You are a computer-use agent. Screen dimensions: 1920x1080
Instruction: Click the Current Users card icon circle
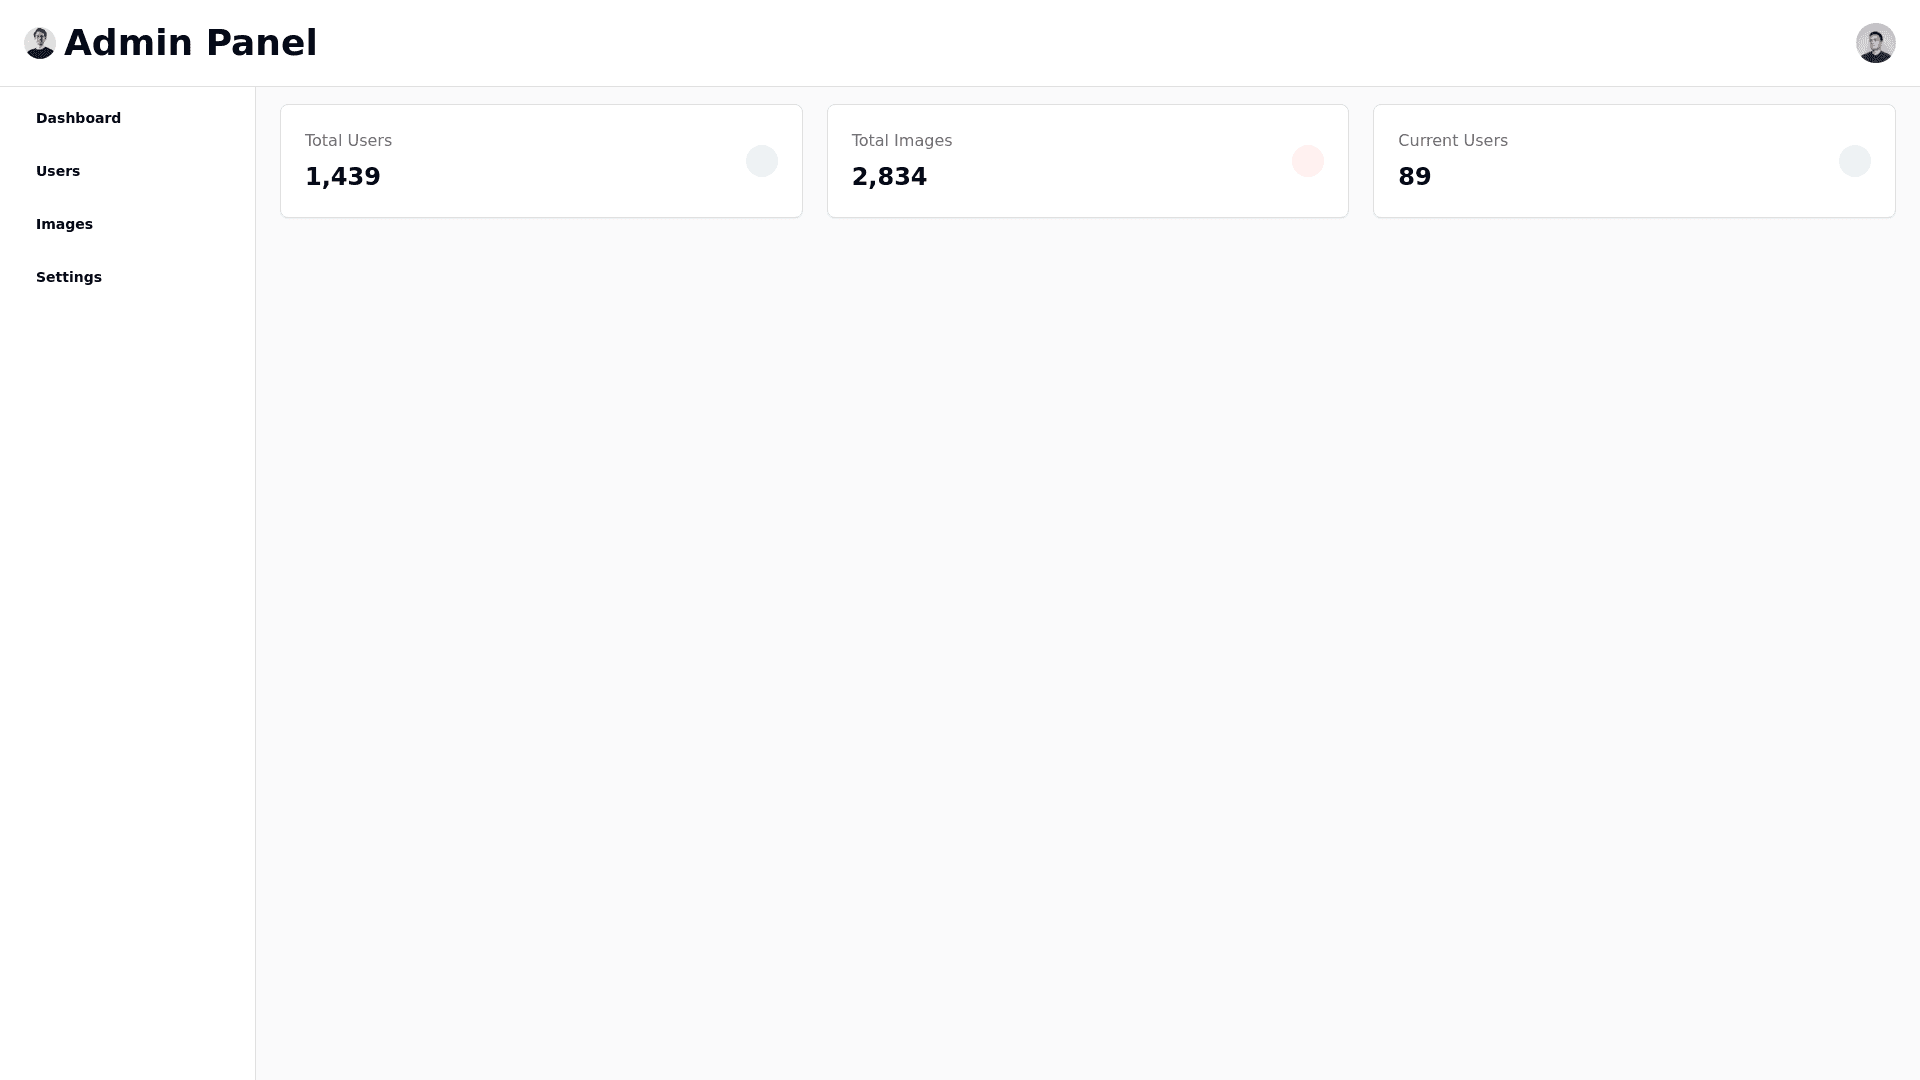[1854, 161]
